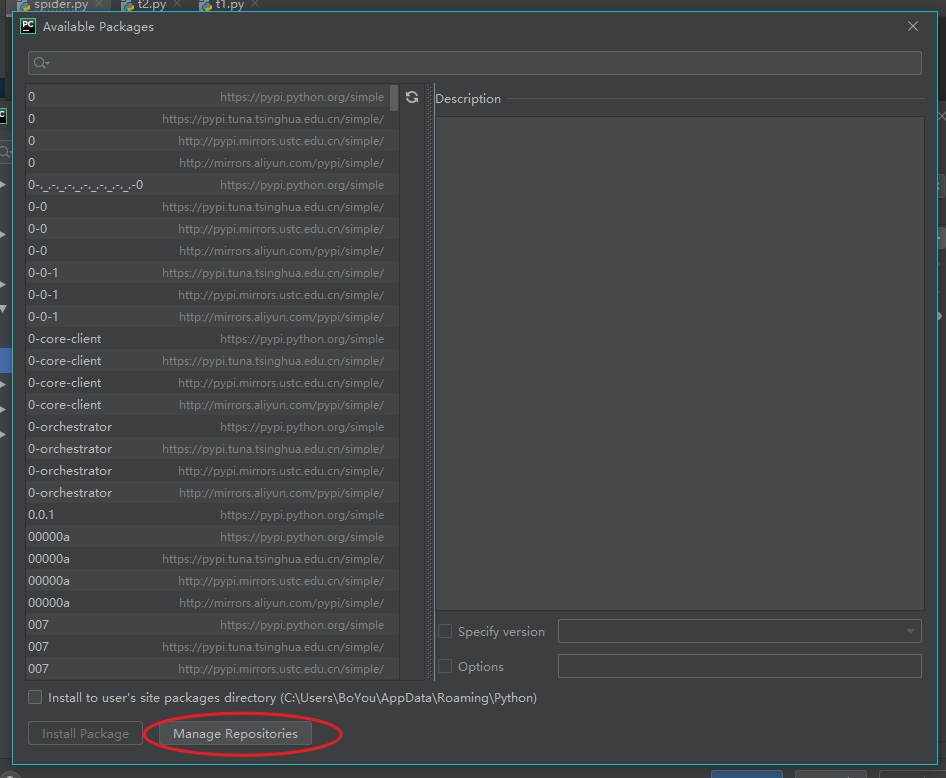Select 0-core-client from pypi.python.org

(212, 338)
